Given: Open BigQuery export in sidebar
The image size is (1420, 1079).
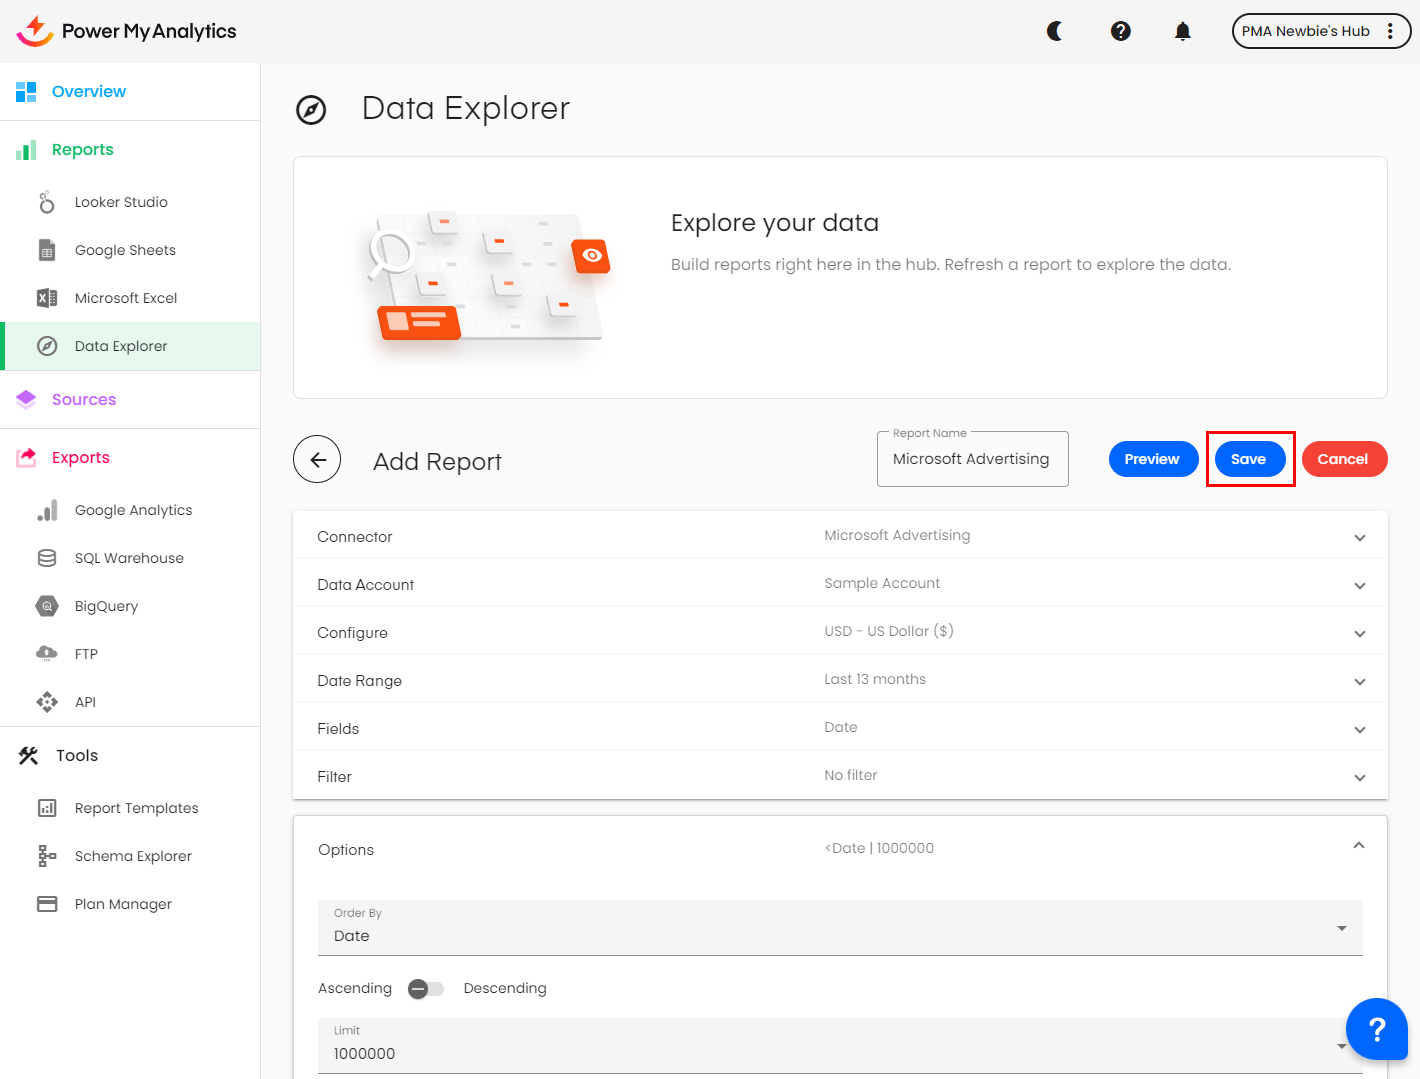Looking at the screenshot, I should 106,606.
